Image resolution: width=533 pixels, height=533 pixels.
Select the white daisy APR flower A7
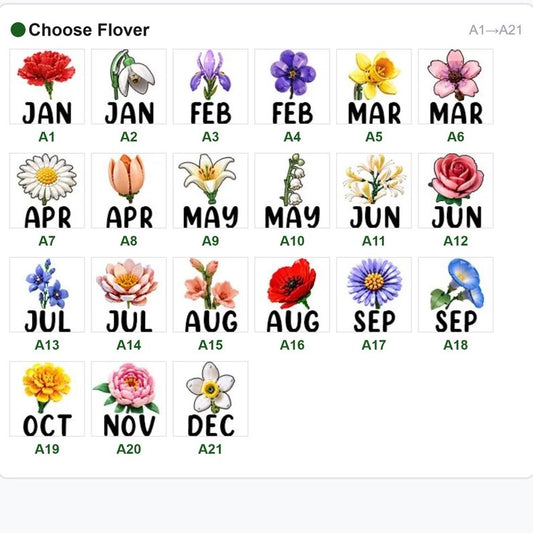tap(47, 191)
